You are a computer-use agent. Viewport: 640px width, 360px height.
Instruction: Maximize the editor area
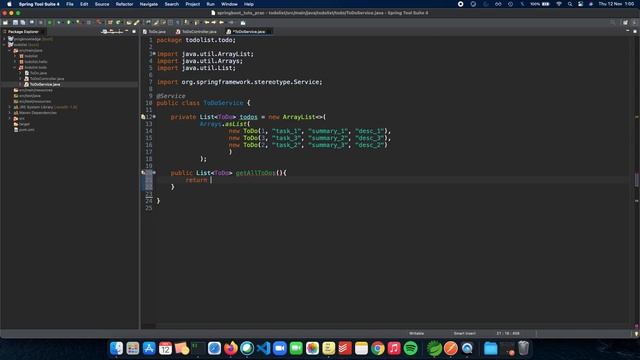point(635,31)
